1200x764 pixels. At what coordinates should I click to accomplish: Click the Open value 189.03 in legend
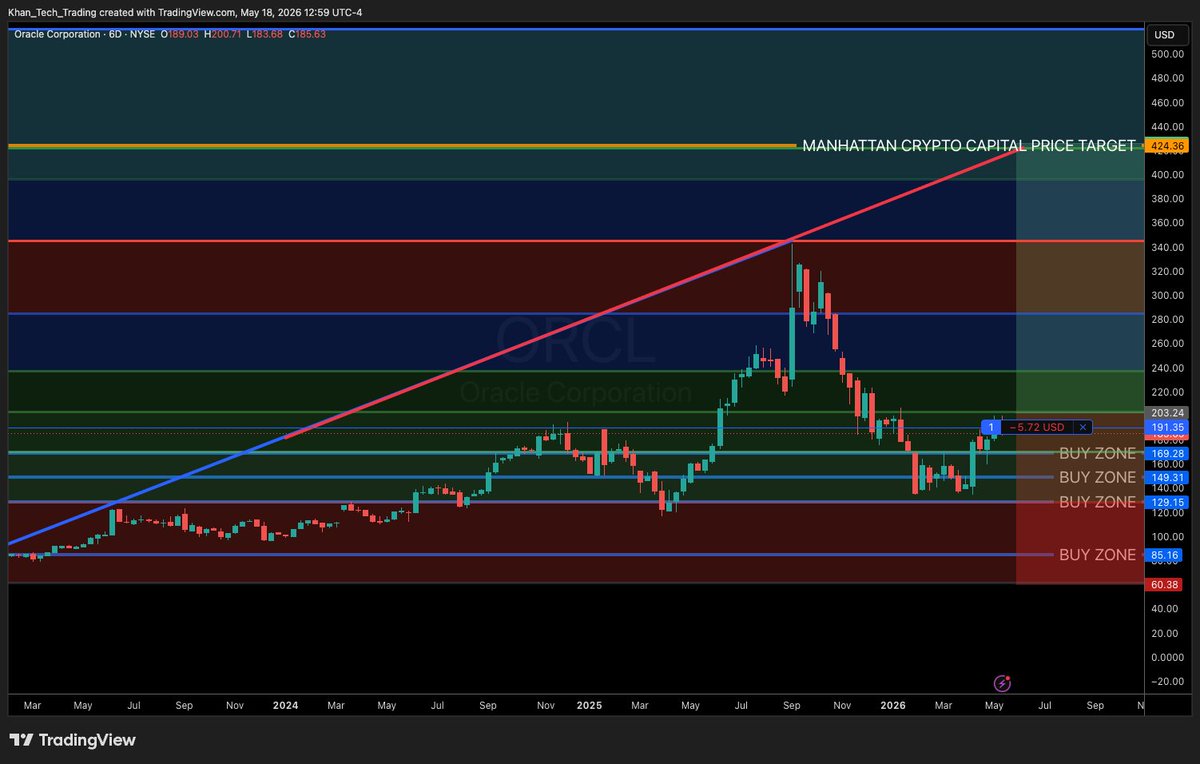tap(184, 34)
